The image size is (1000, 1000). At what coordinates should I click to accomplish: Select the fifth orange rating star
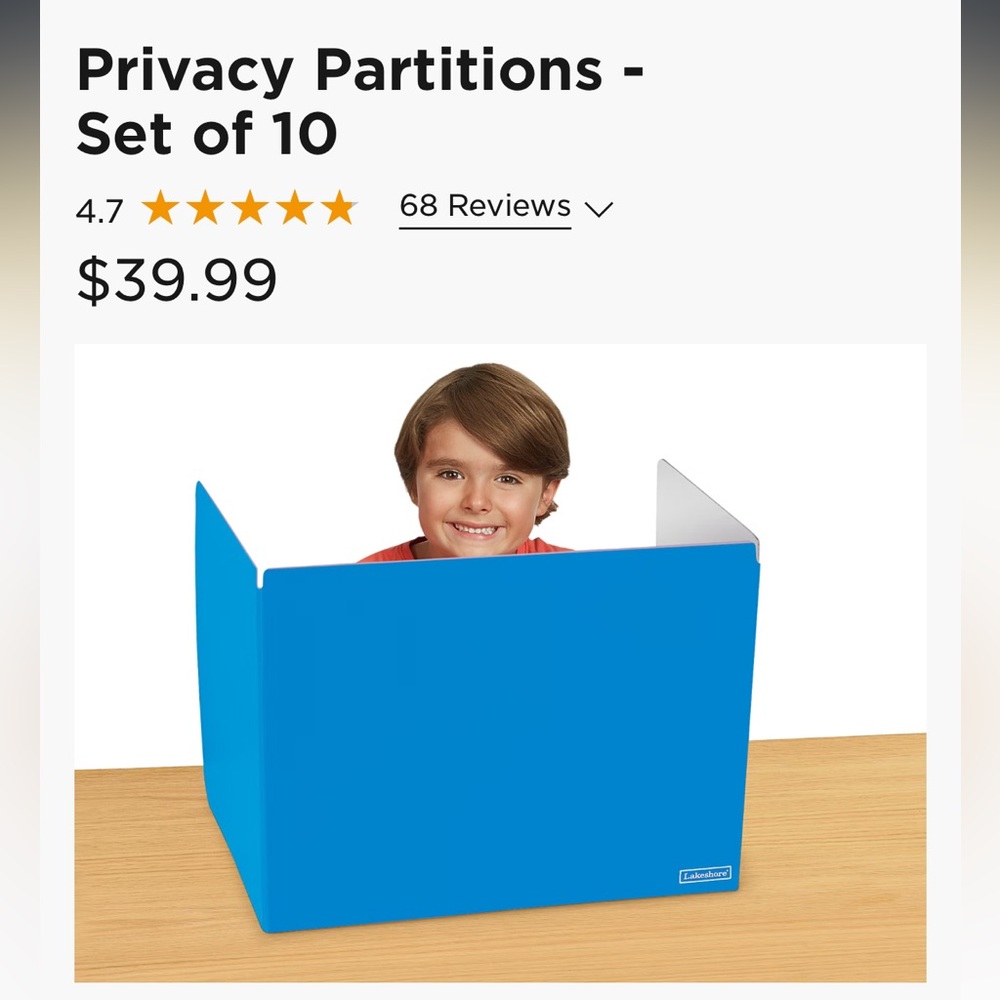tap(339, 208)
